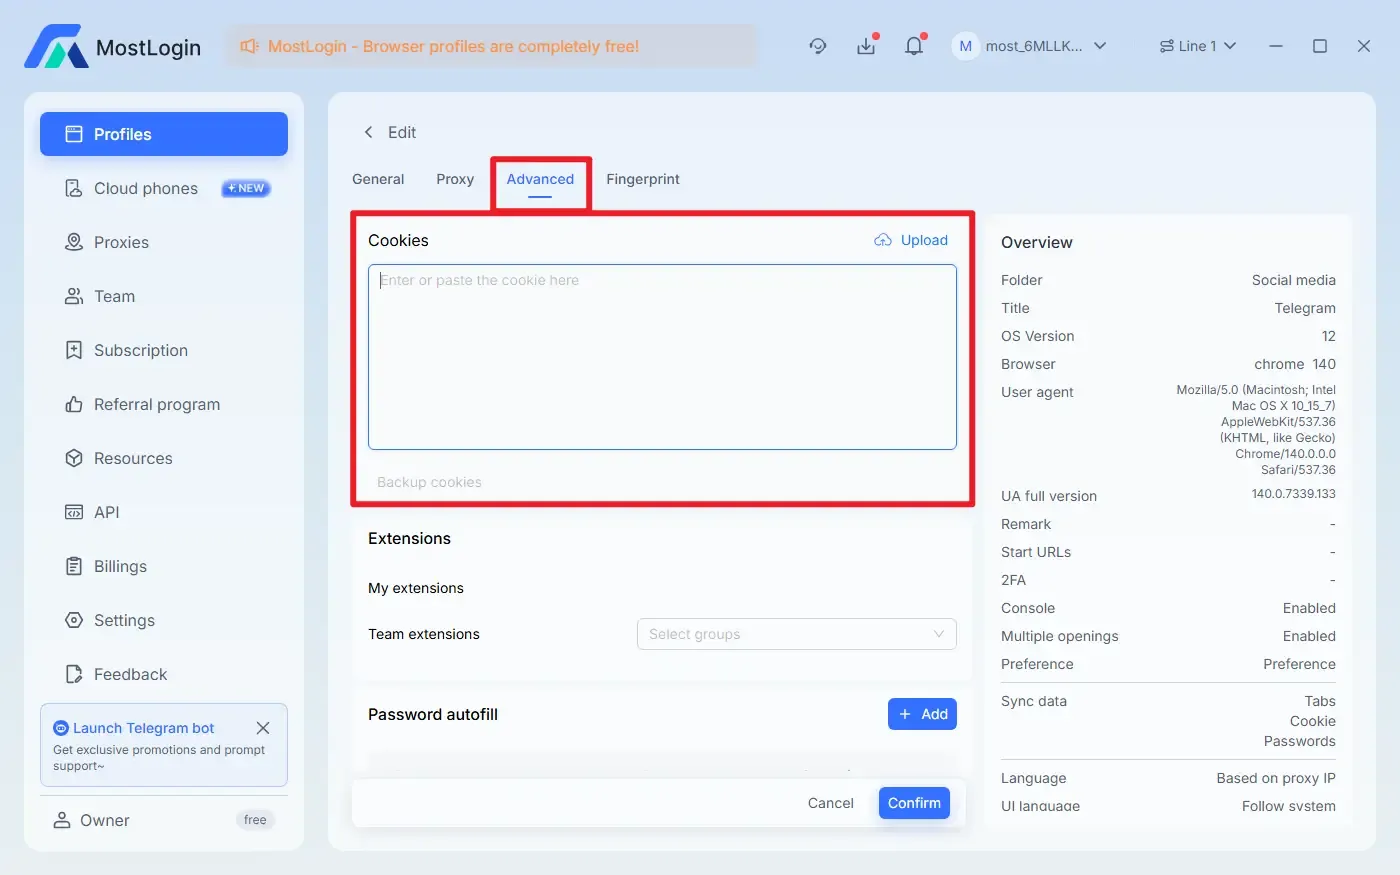Switch to the General tab
Screen dimensions: 1400x875
coord(378,179)
